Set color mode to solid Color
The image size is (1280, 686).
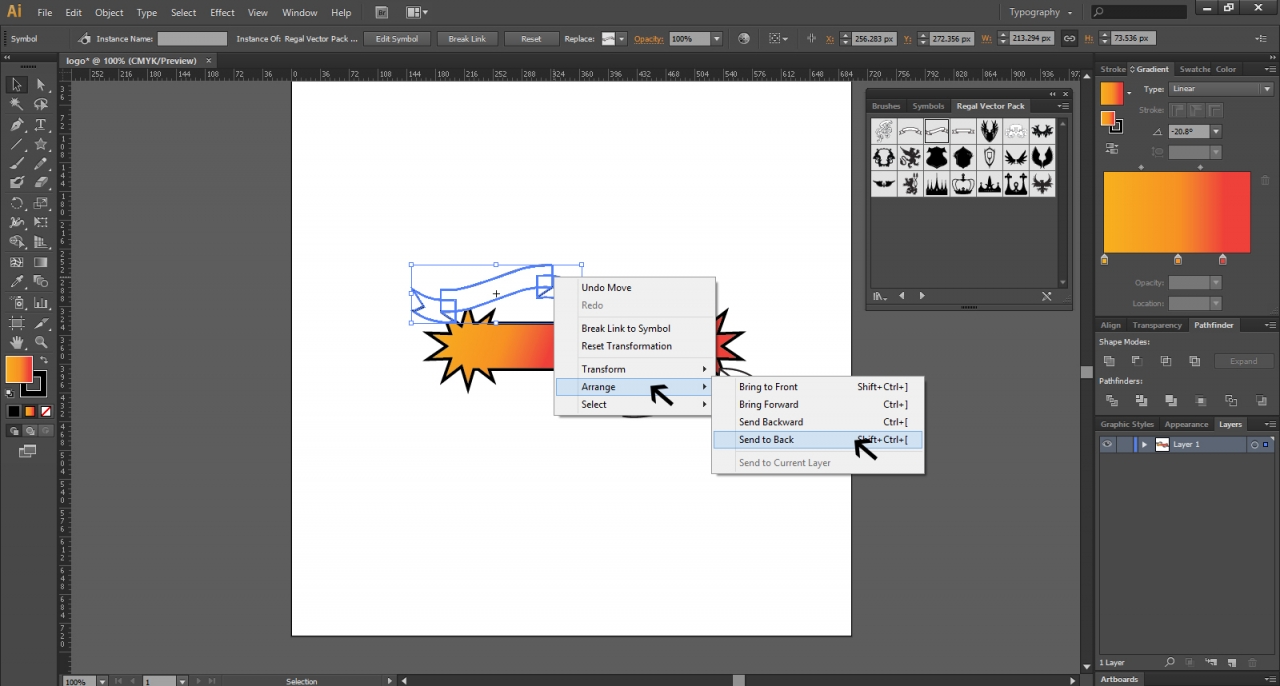point(14,412)
